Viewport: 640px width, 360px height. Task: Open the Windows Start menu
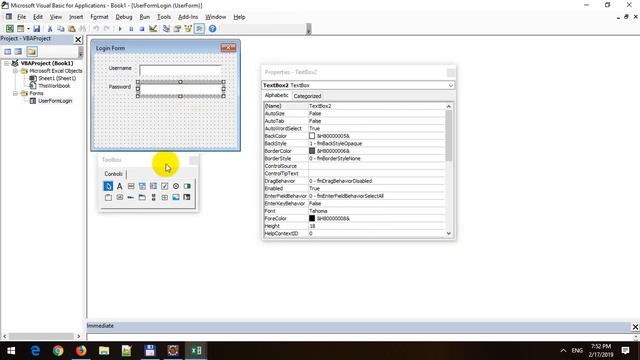[x=11, y=351]
